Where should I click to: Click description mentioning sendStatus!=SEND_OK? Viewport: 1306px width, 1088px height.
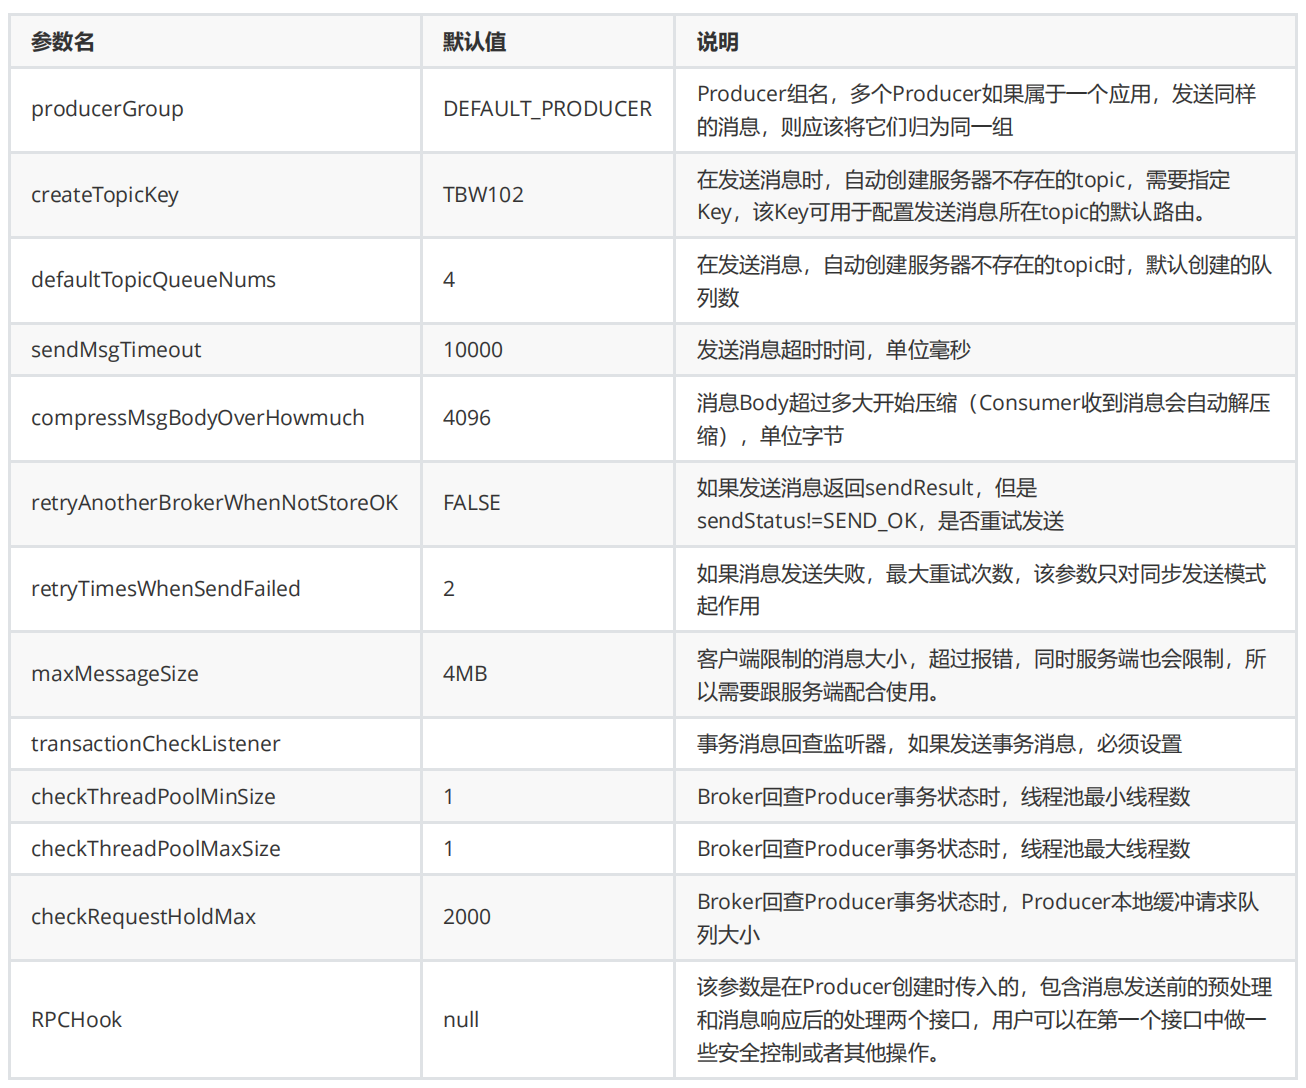[x=880, y=504]
